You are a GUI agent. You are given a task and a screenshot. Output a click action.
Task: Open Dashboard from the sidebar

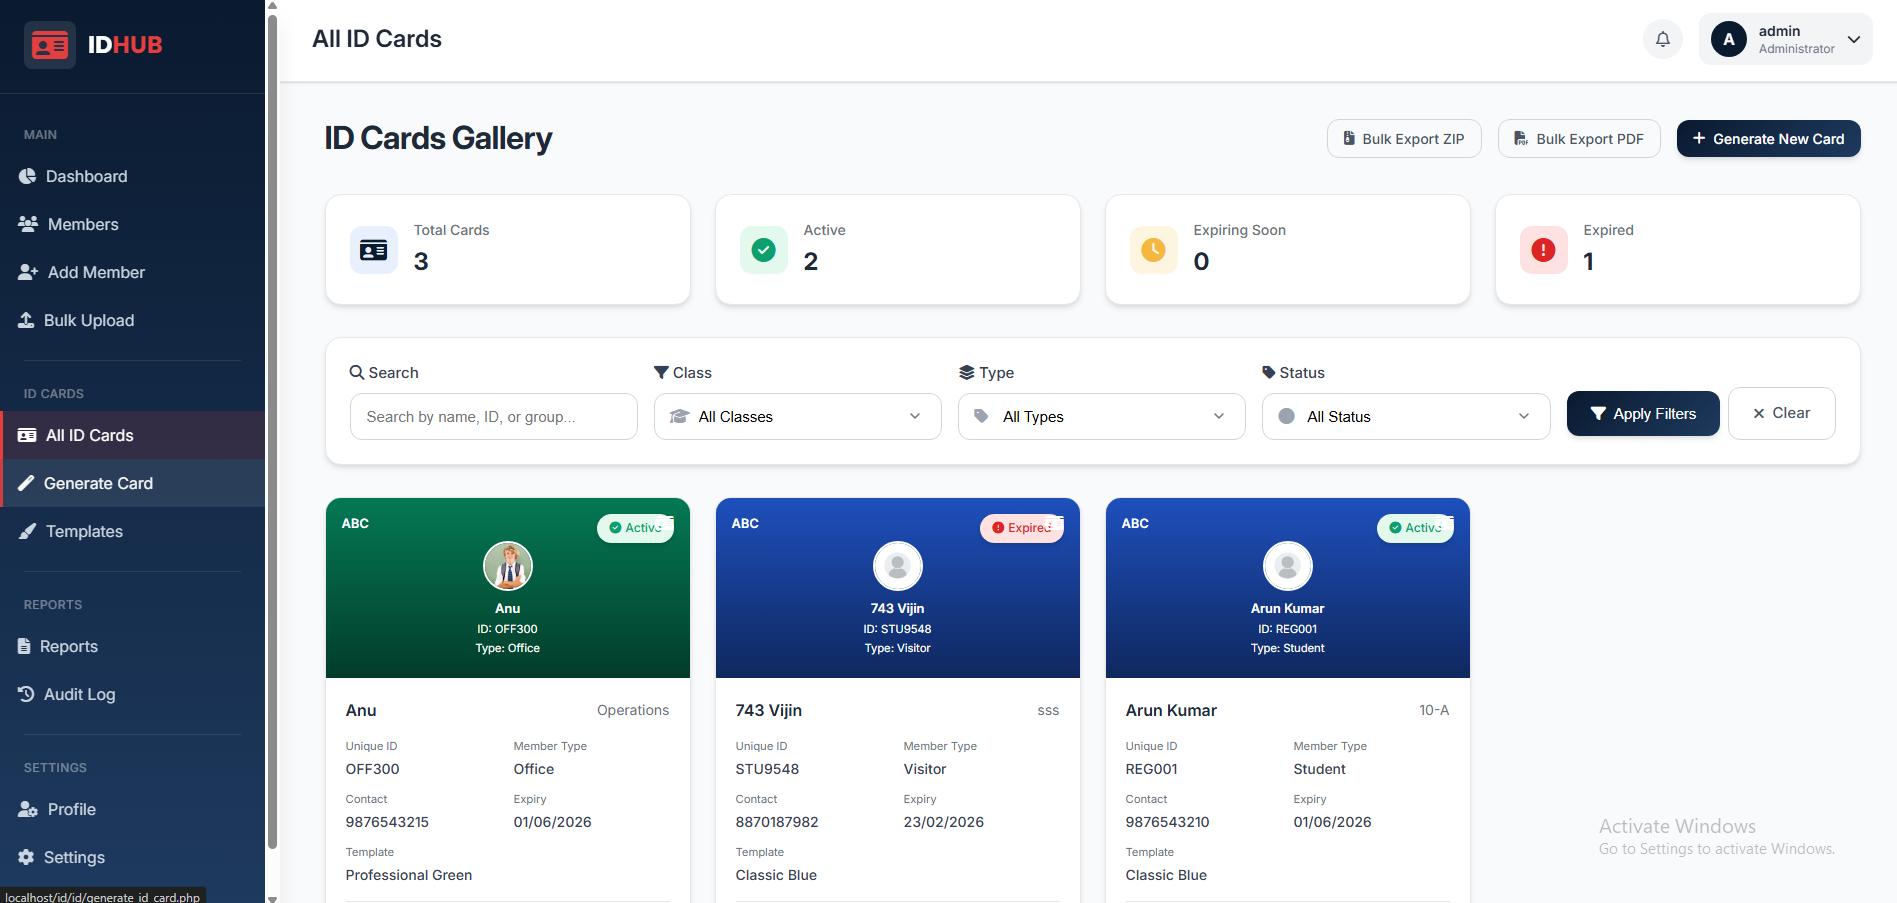(86, 176)
